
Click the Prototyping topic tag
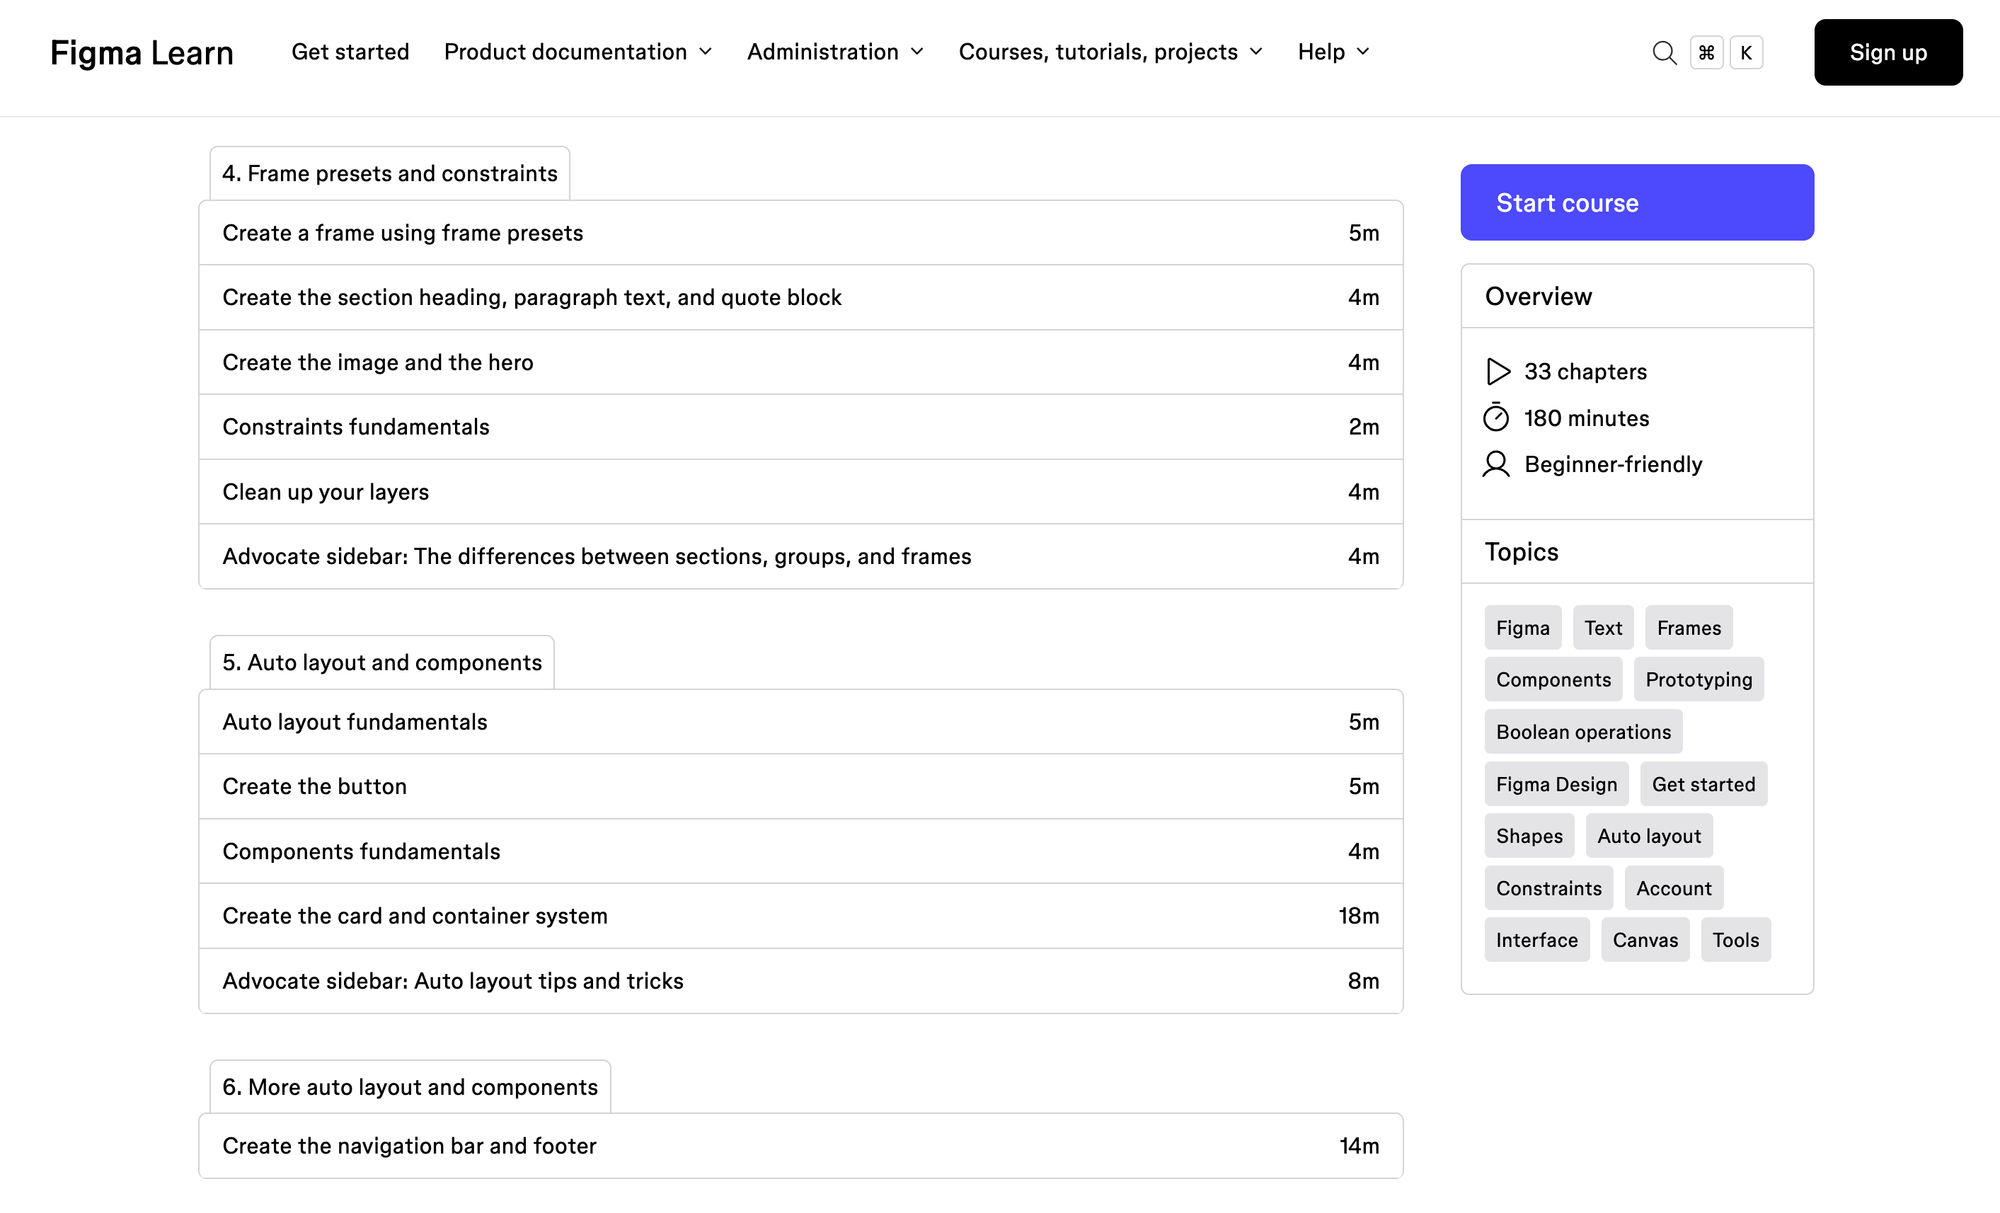pyautogui.click(x=1699, y=680)
